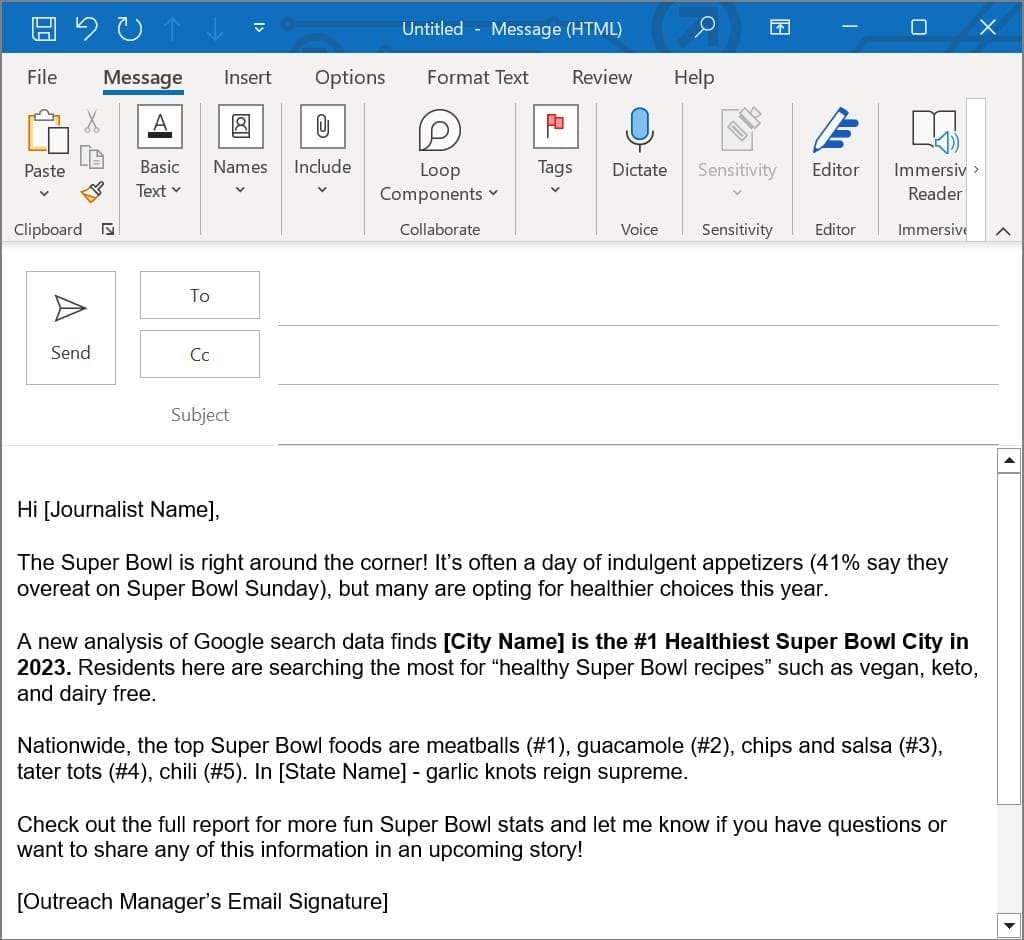
Task: Select the Format Painter brush icon
Action: click(x=92, y=192)
